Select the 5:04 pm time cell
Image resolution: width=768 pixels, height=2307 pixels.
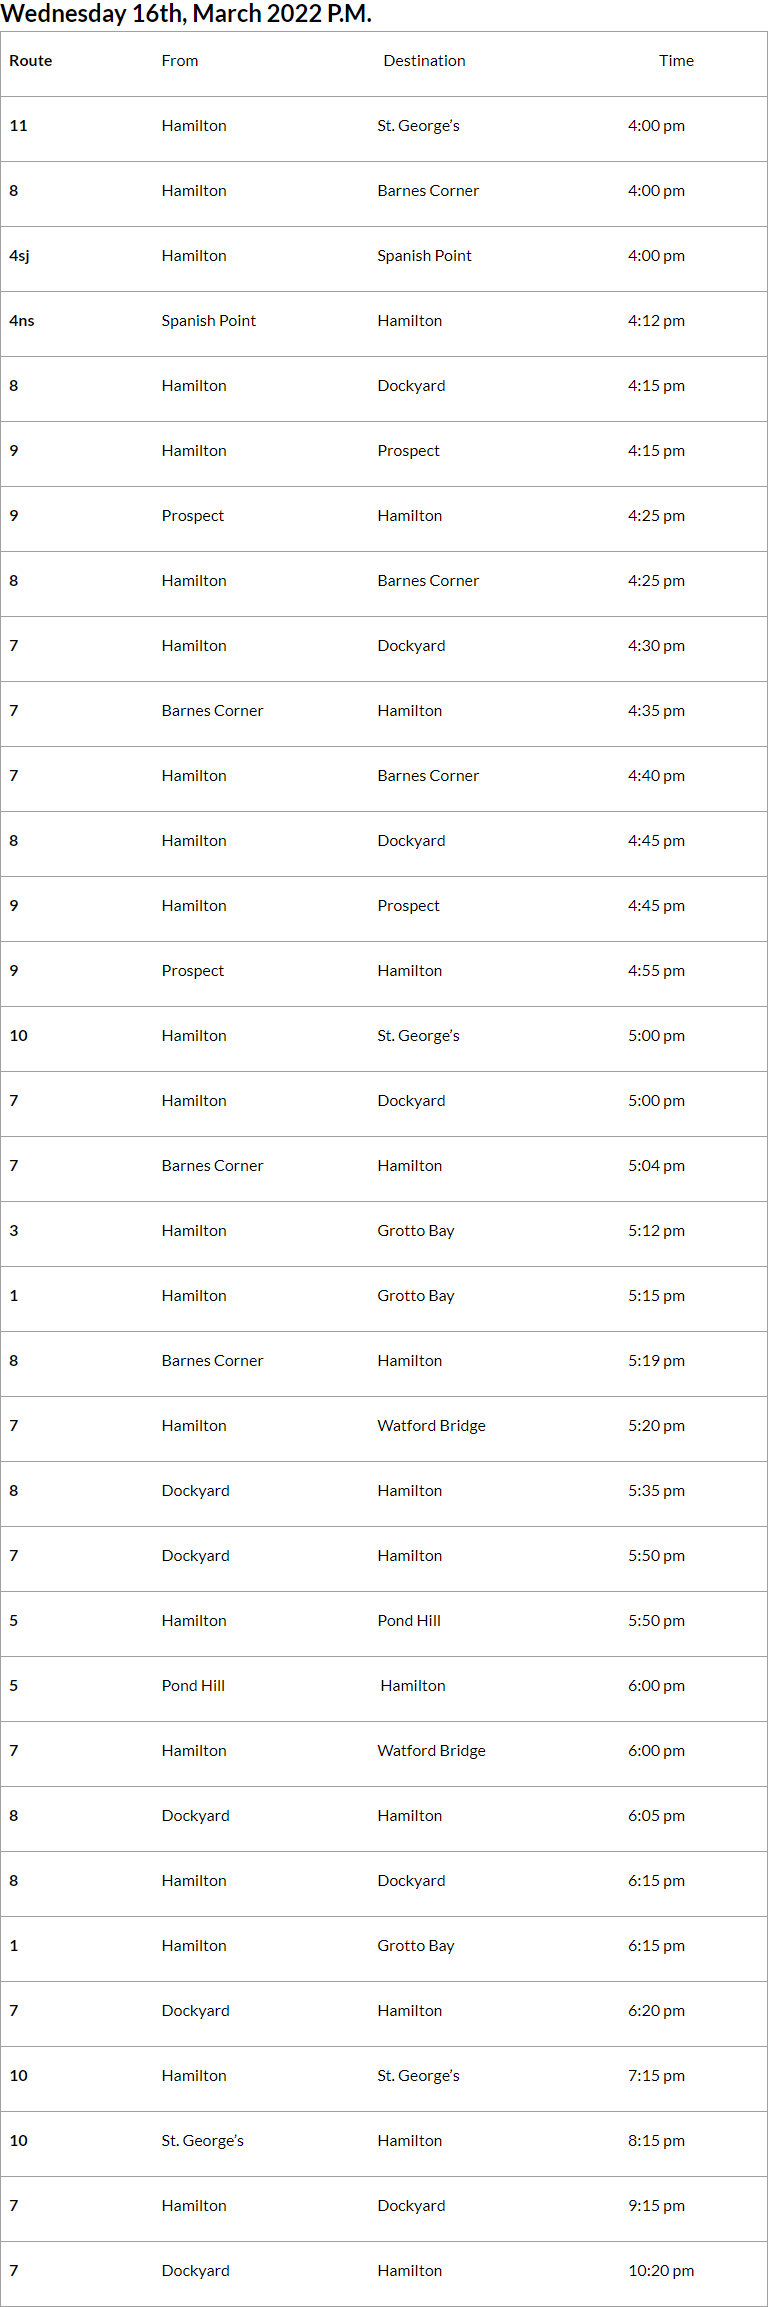click(x=656, y=1166)
